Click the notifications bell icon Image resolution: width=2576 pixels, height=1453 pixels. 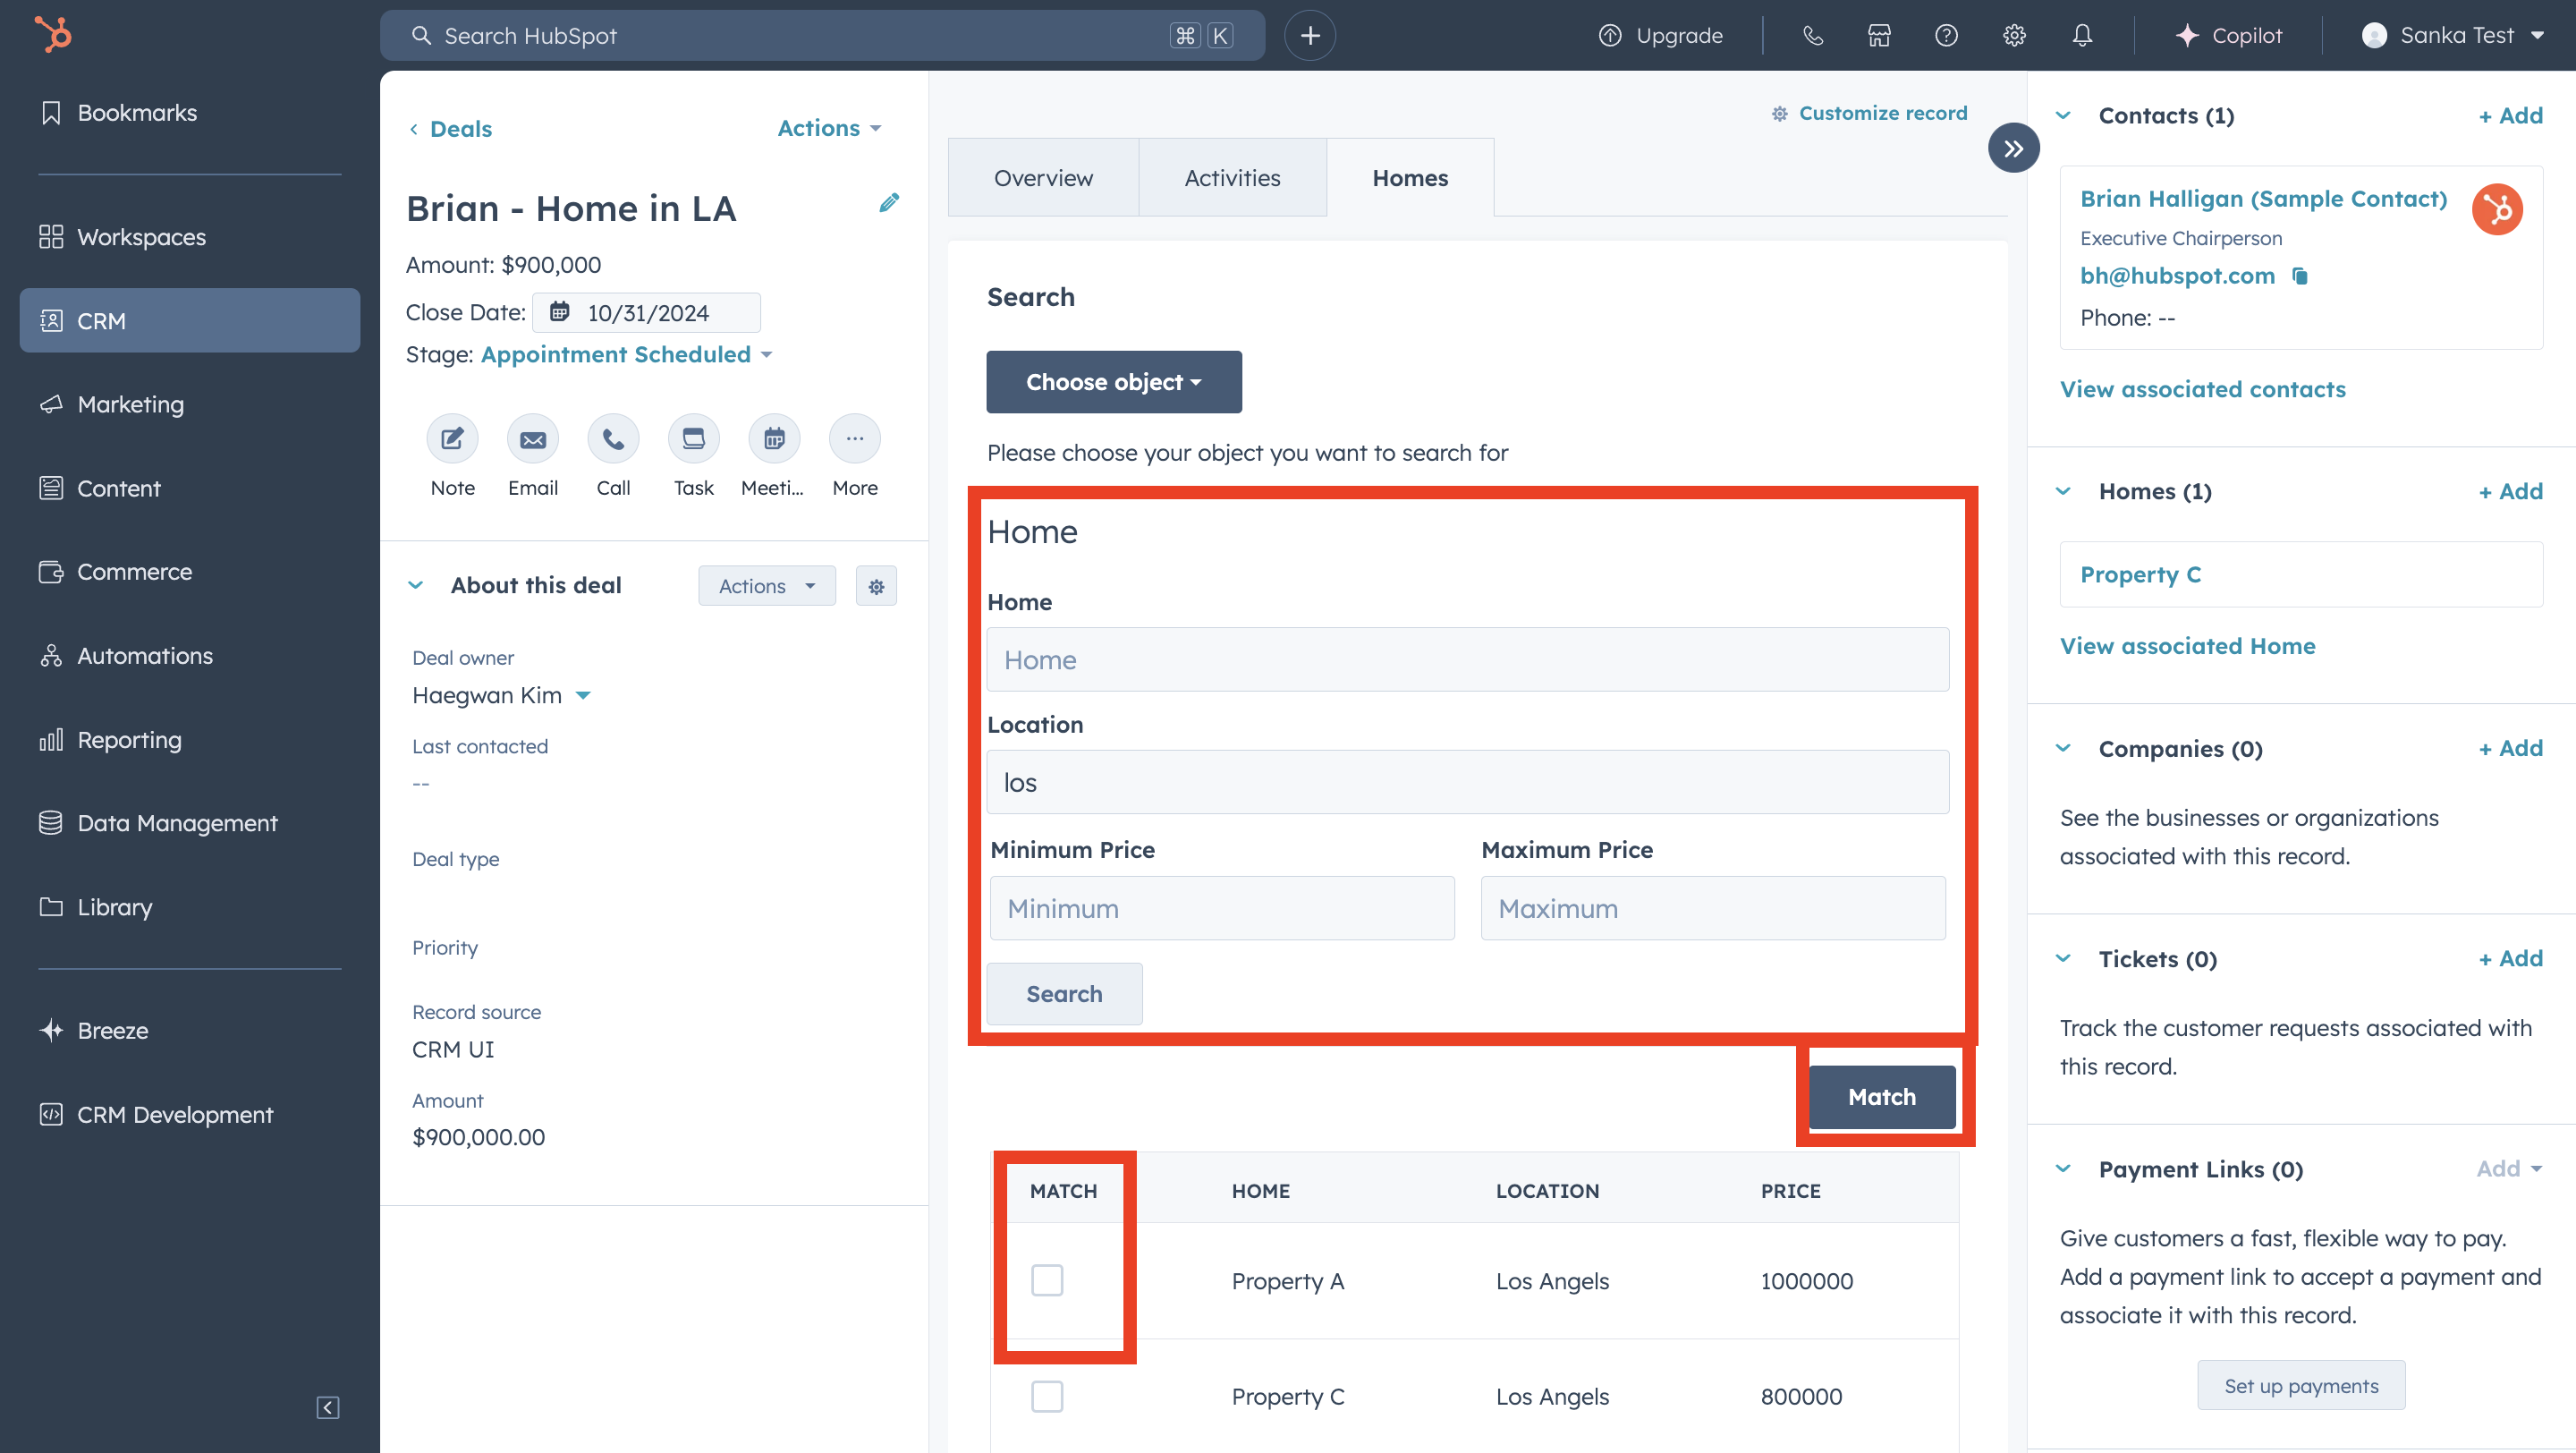[x=2081, y=36]
